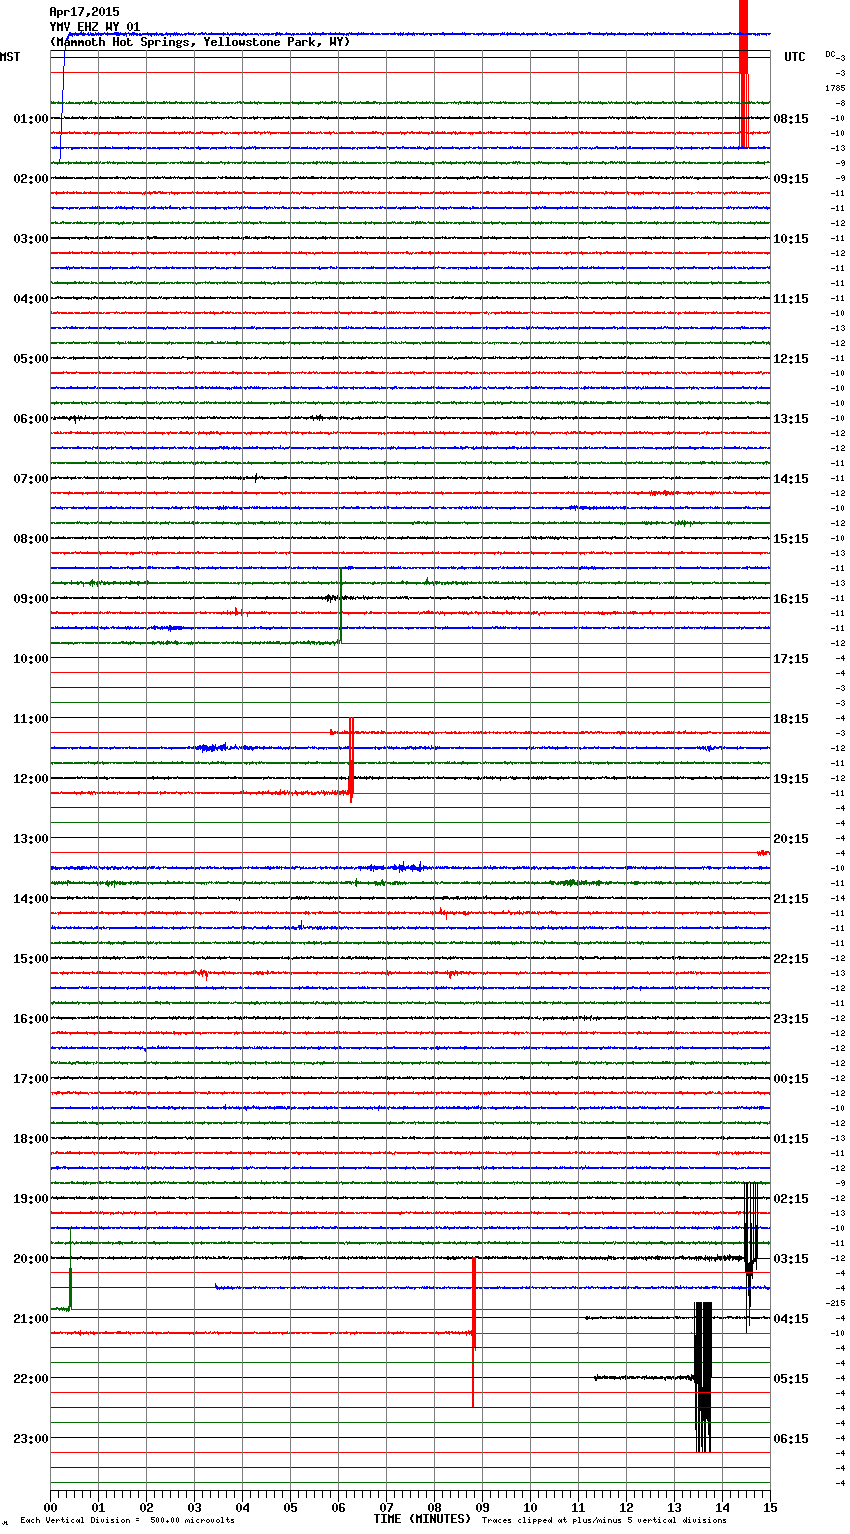
Task: Click minute tick label 15 on bottom axis
Action: 770,1507
